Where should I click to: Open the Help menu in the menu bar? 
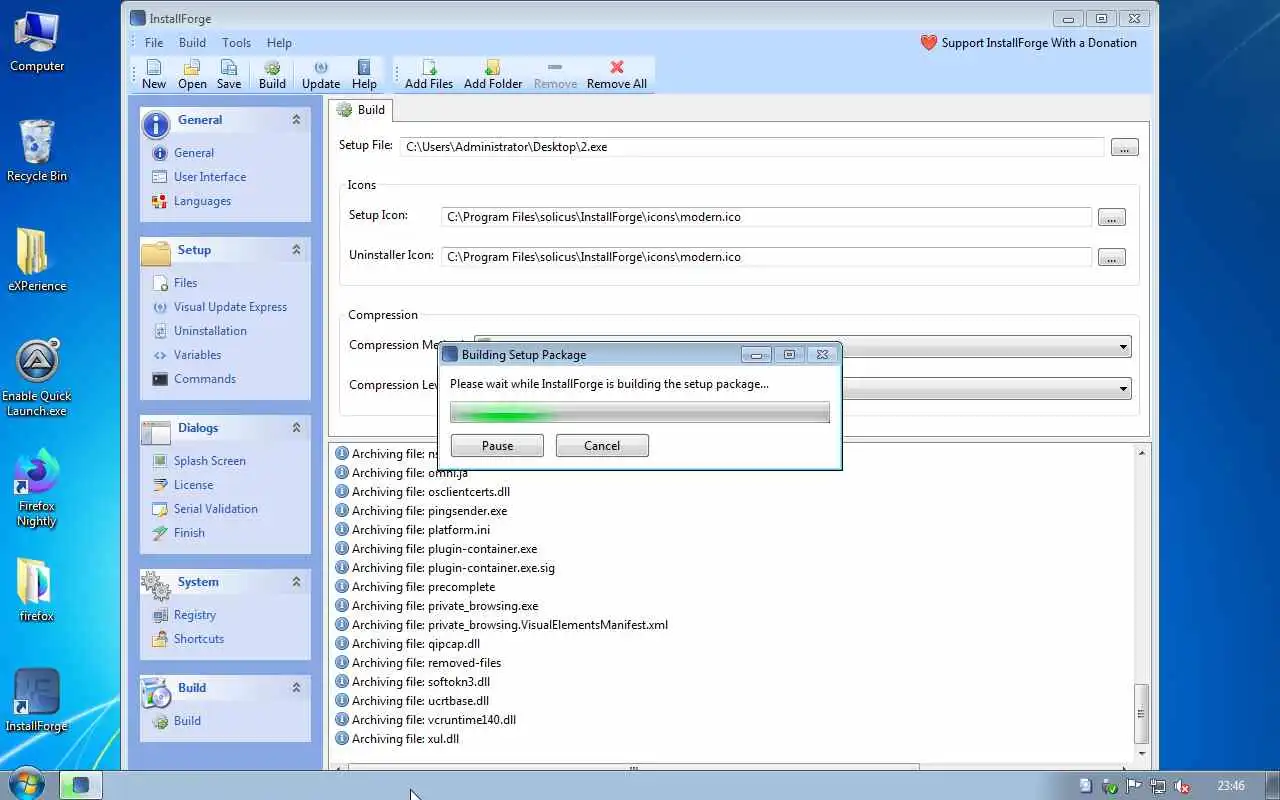(x=279, y=43)
